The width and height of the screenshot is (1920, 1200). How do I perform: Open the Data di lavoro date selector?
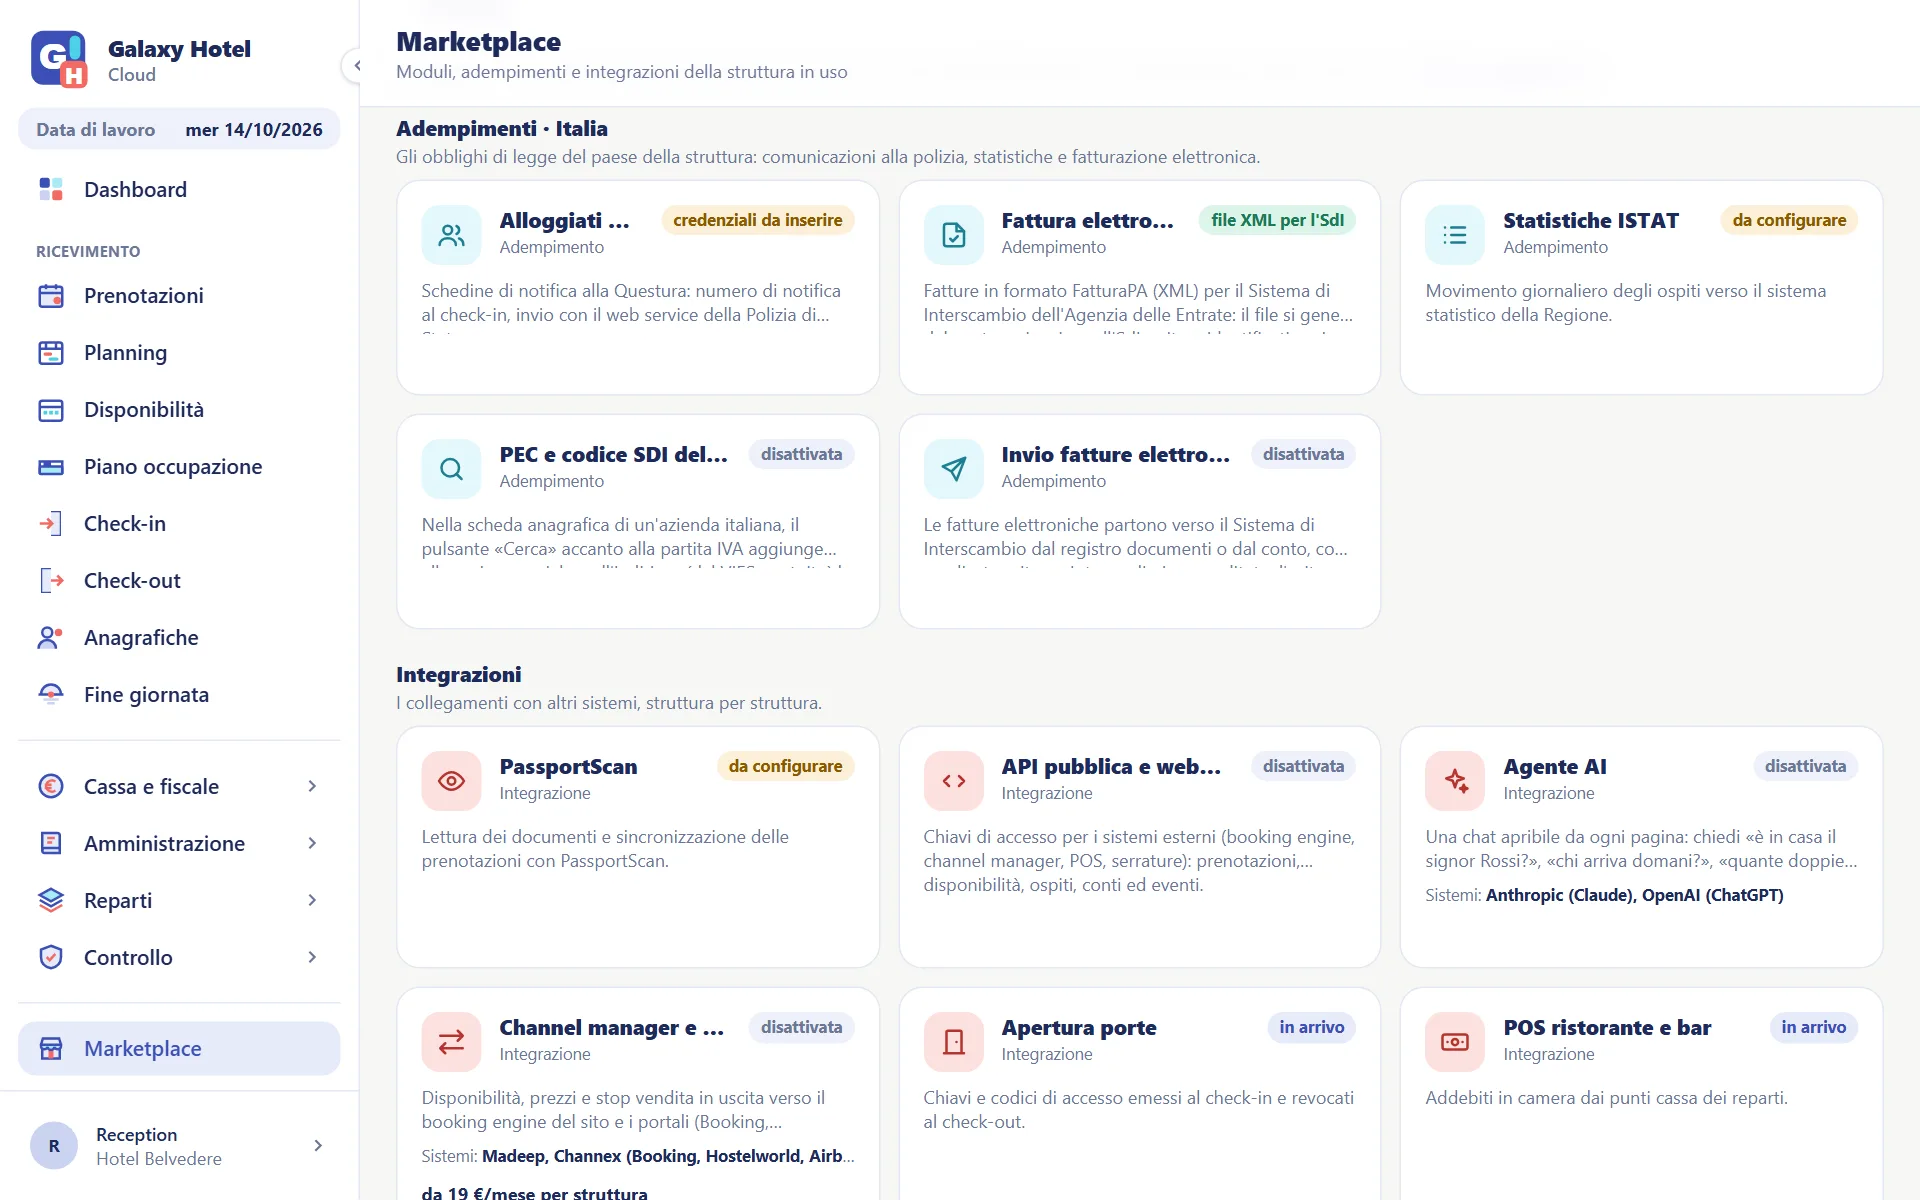(179, 129)
